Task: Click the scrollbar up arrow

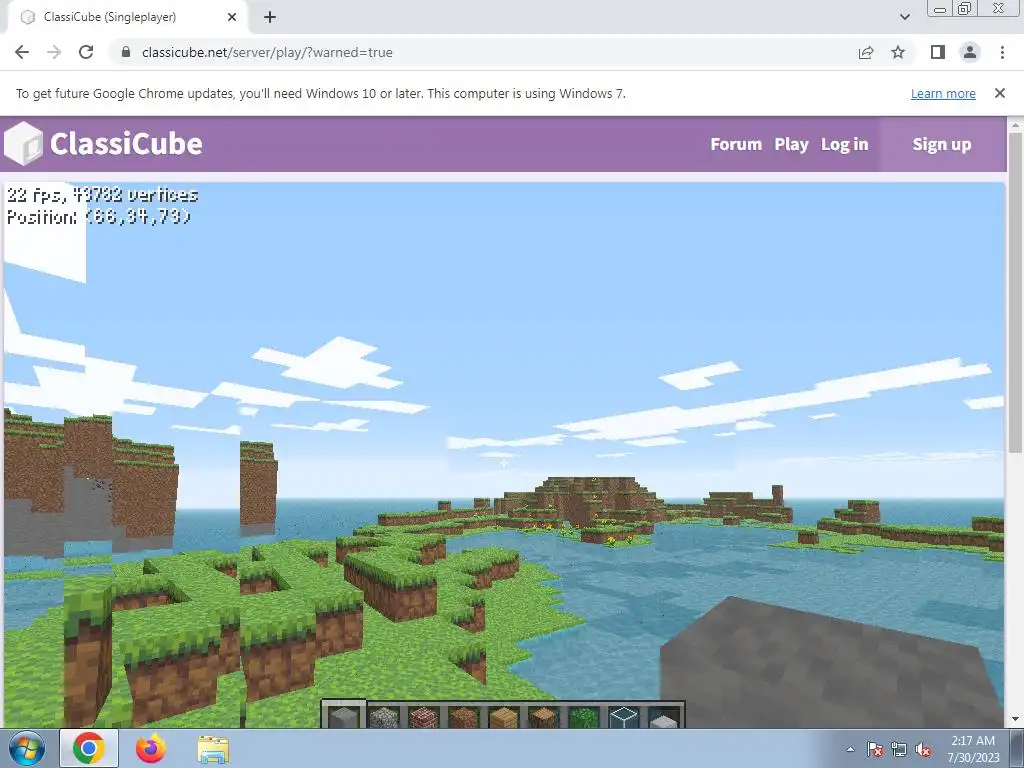Action: tap(1016, 125)
